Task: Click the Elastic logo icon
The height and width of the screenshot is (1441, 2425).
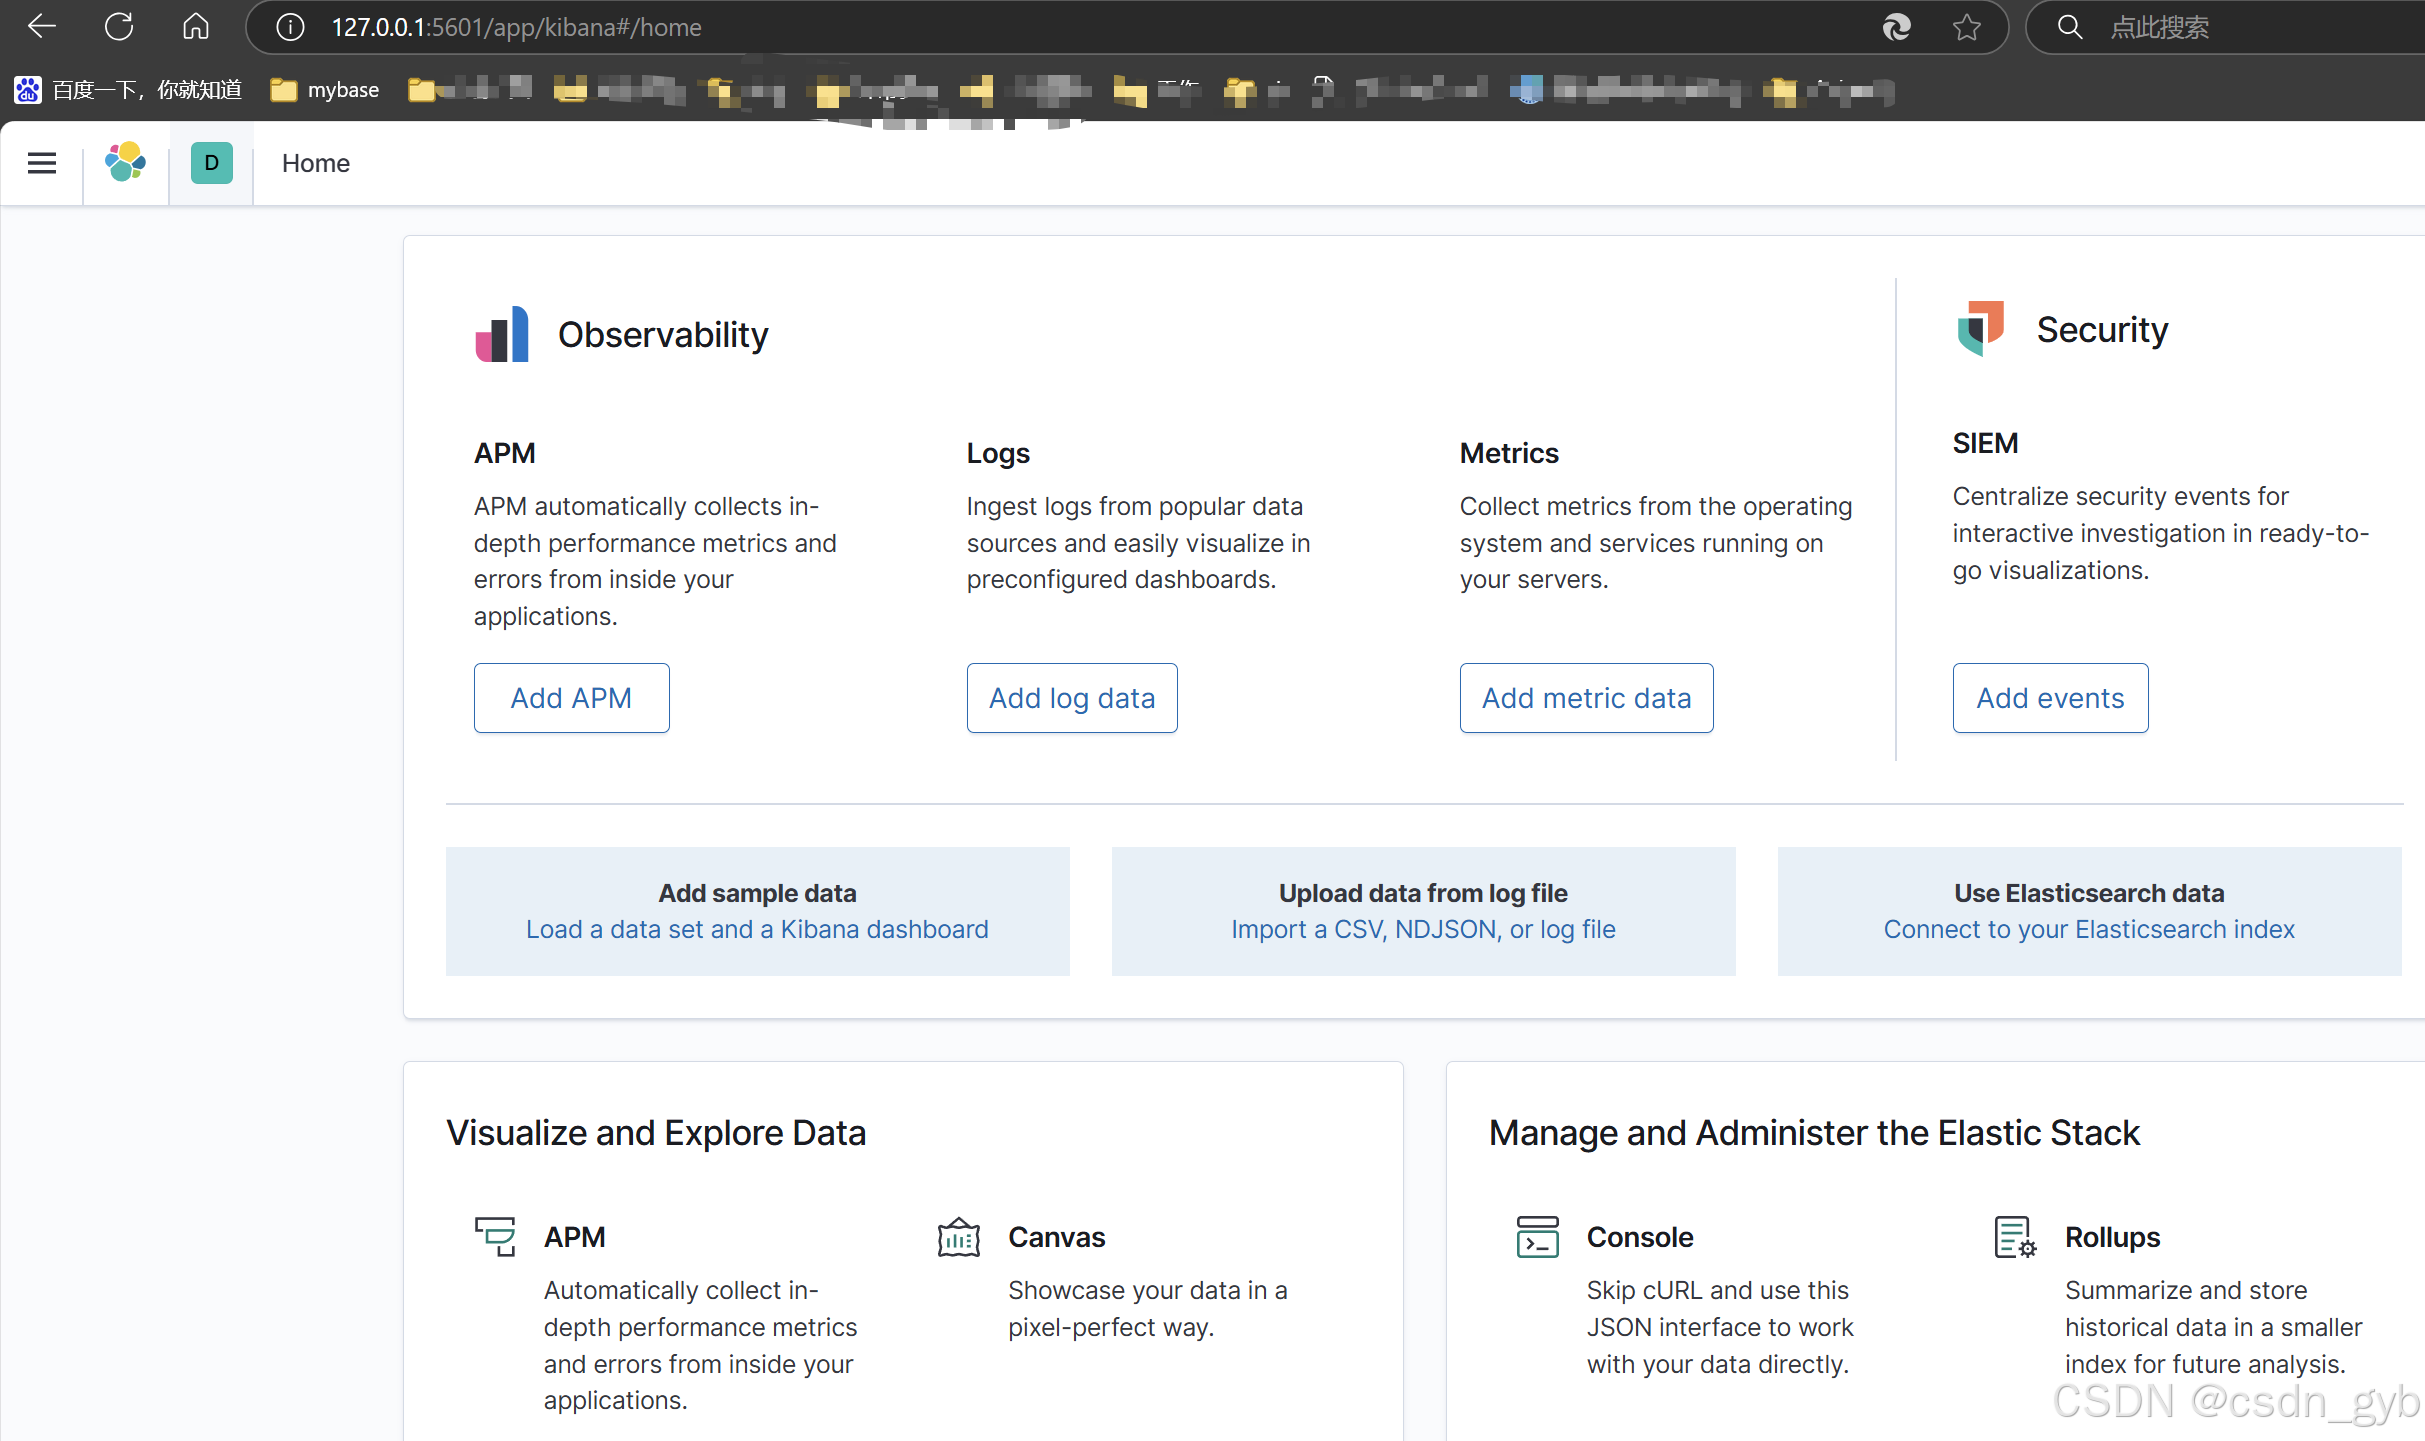Action: (x=126, y=163)
